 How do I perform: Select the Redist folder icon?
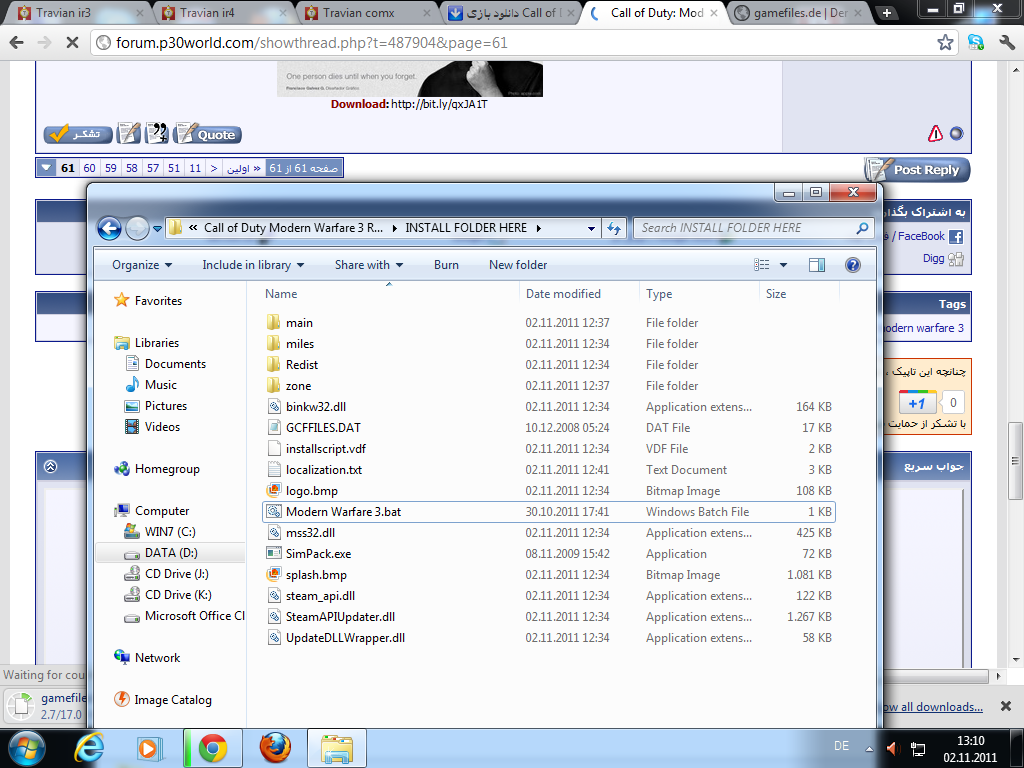(274, 364)
